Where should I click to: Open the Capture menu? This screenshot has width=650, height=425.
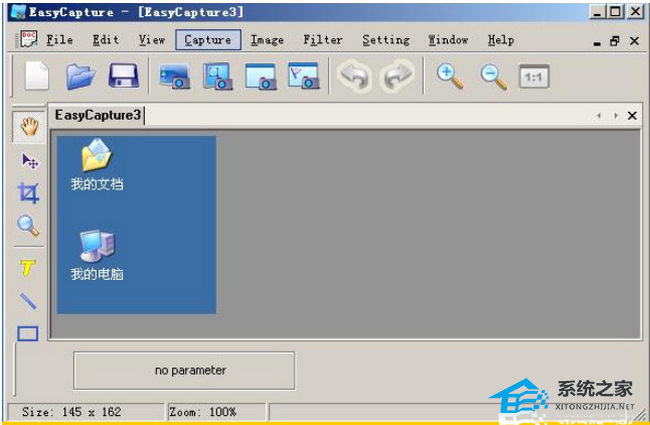pos(208,40)
